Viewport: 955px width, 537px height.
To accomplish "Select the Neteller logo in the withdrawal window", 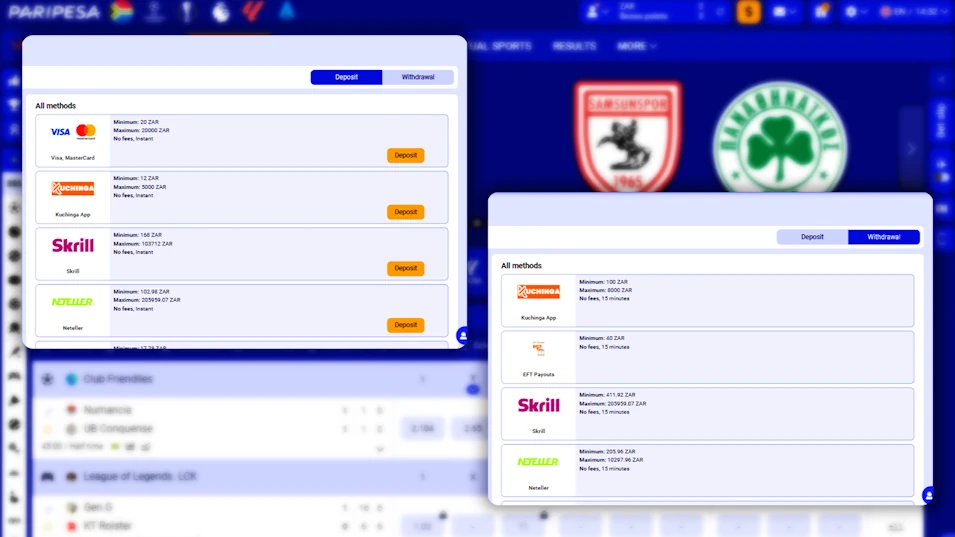I will click(538, 462).
